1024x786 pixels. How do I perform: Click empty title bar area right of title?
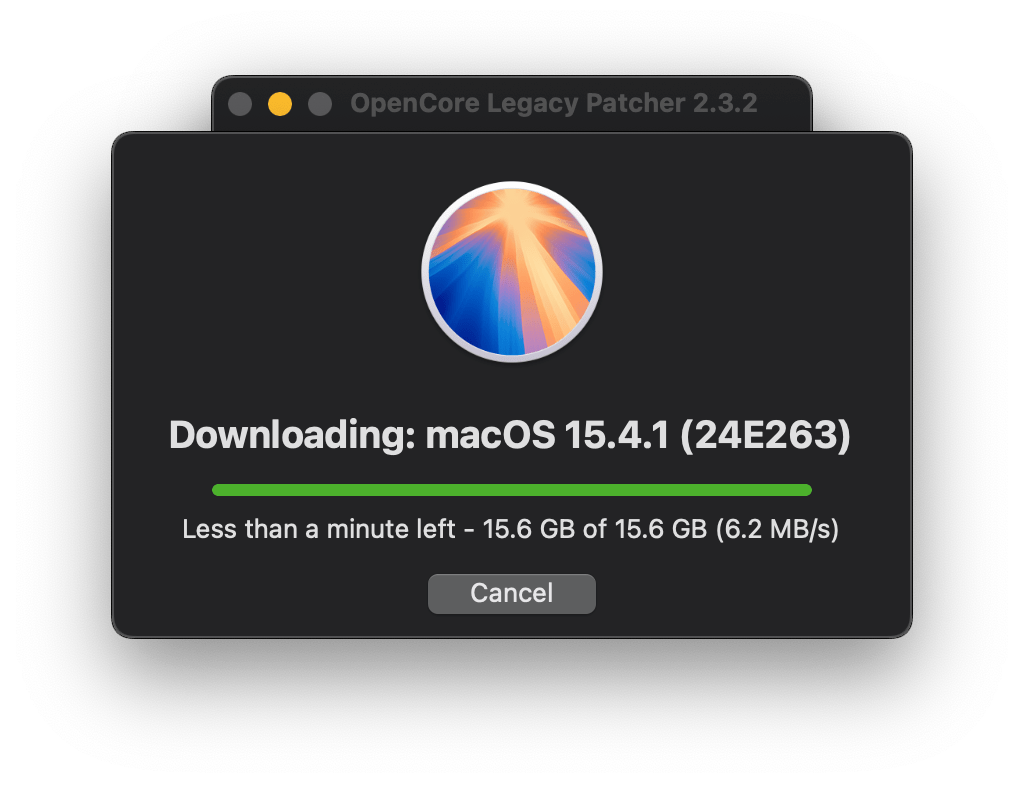click(x=785, y=104)
